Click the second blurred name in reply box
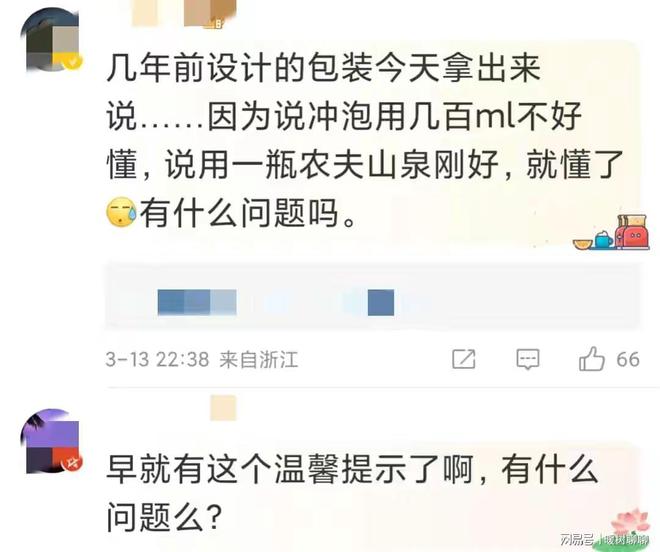The image size is (660, 552). (381, 302)
